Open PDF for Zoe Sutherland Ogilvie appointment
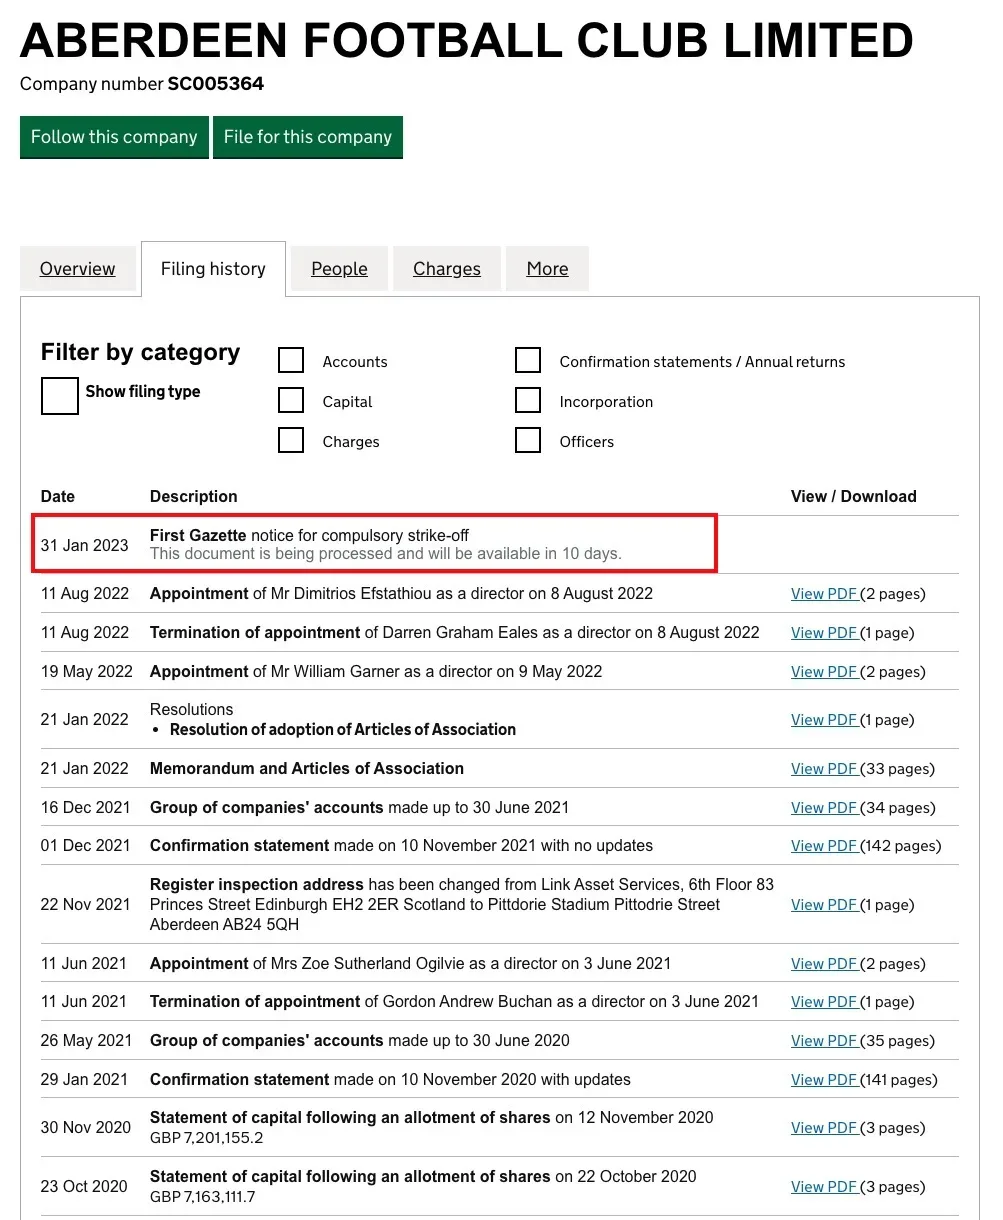The height and width of the screenshot is (1220, 1003). coord(824,964)
